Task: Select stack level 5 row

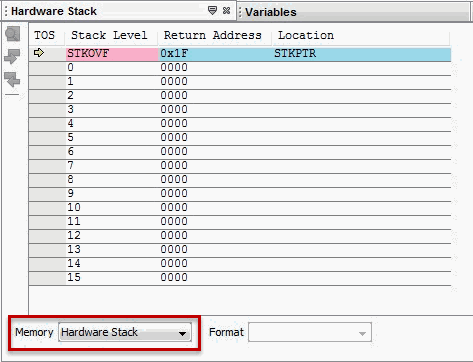Action: 240,138
